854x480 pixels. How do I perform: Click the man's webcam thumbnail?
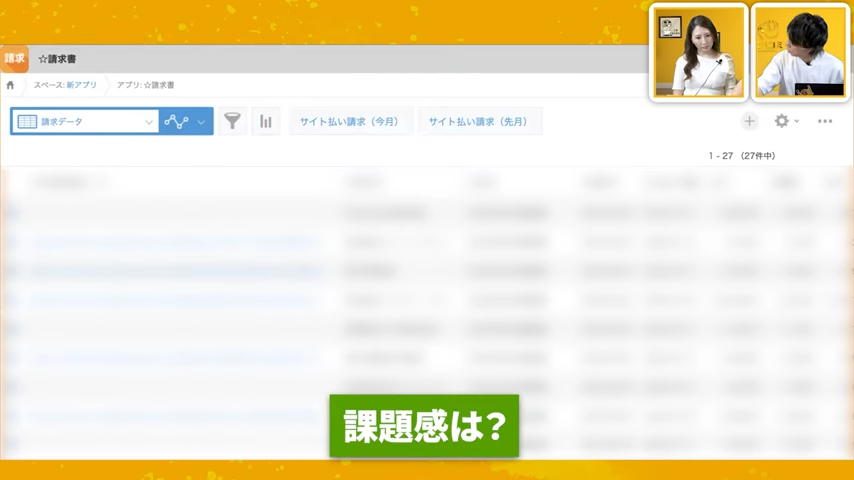point(799,52)
